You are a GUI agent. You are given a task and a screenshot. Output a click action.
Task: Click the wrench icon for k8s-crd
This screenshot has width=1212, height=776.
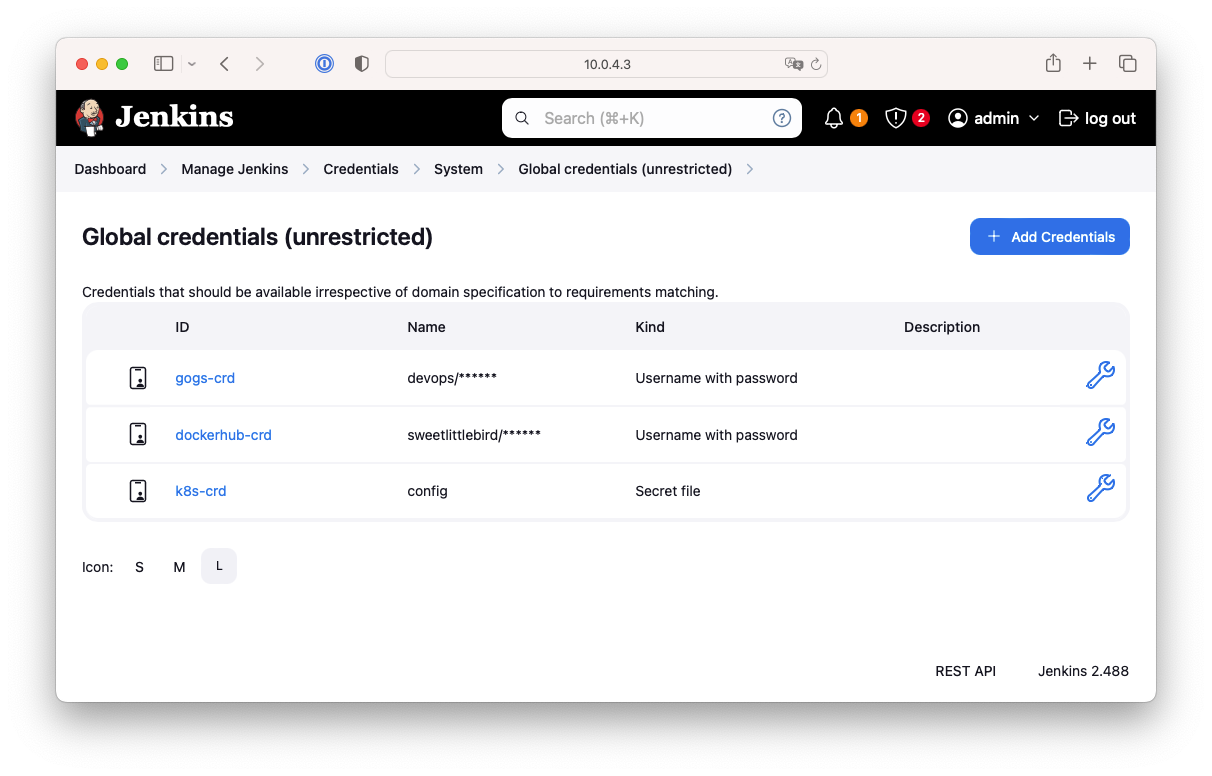pyautogui.click(x=1100, y=488)
